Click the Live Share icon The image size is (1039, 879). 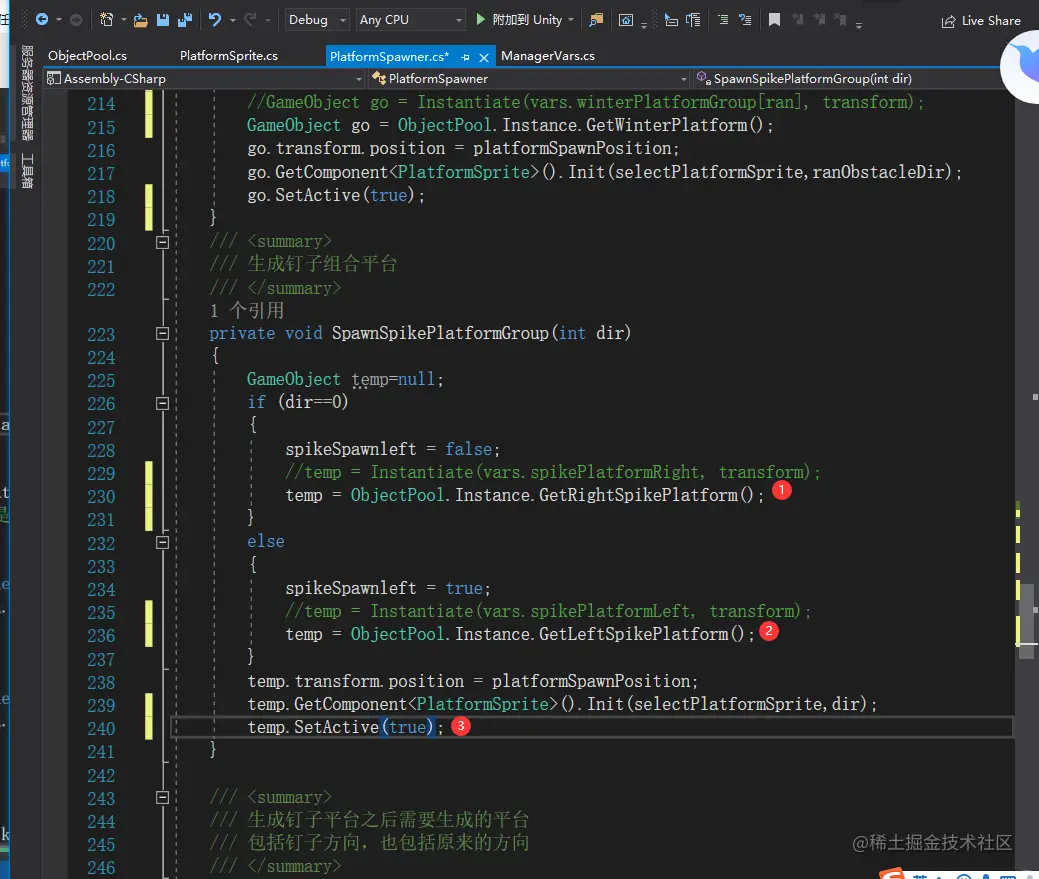point(948,21)
